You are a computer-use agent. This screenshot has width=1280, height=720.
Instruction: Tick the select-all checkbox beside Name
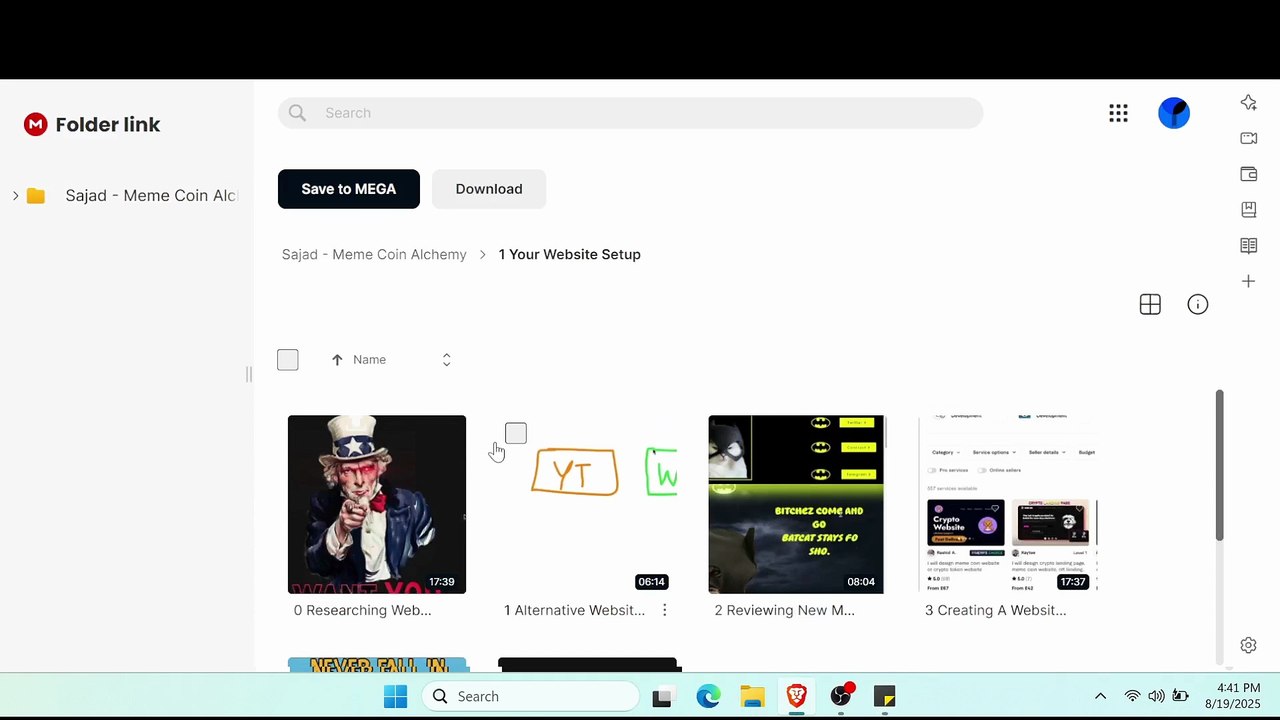tap(288, 360)
